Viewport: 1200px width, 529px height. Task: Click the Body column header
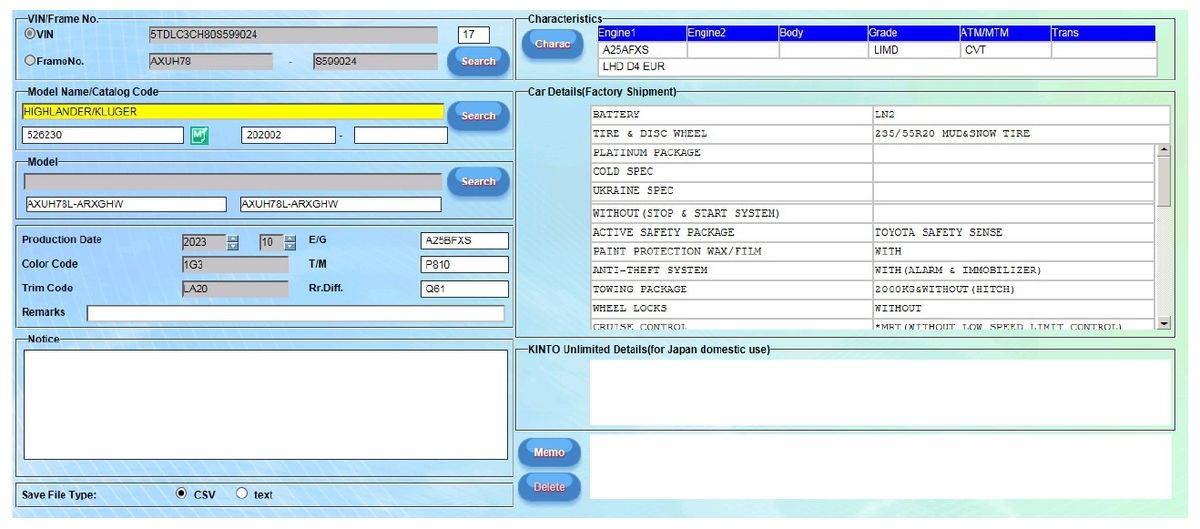(823, 33)
